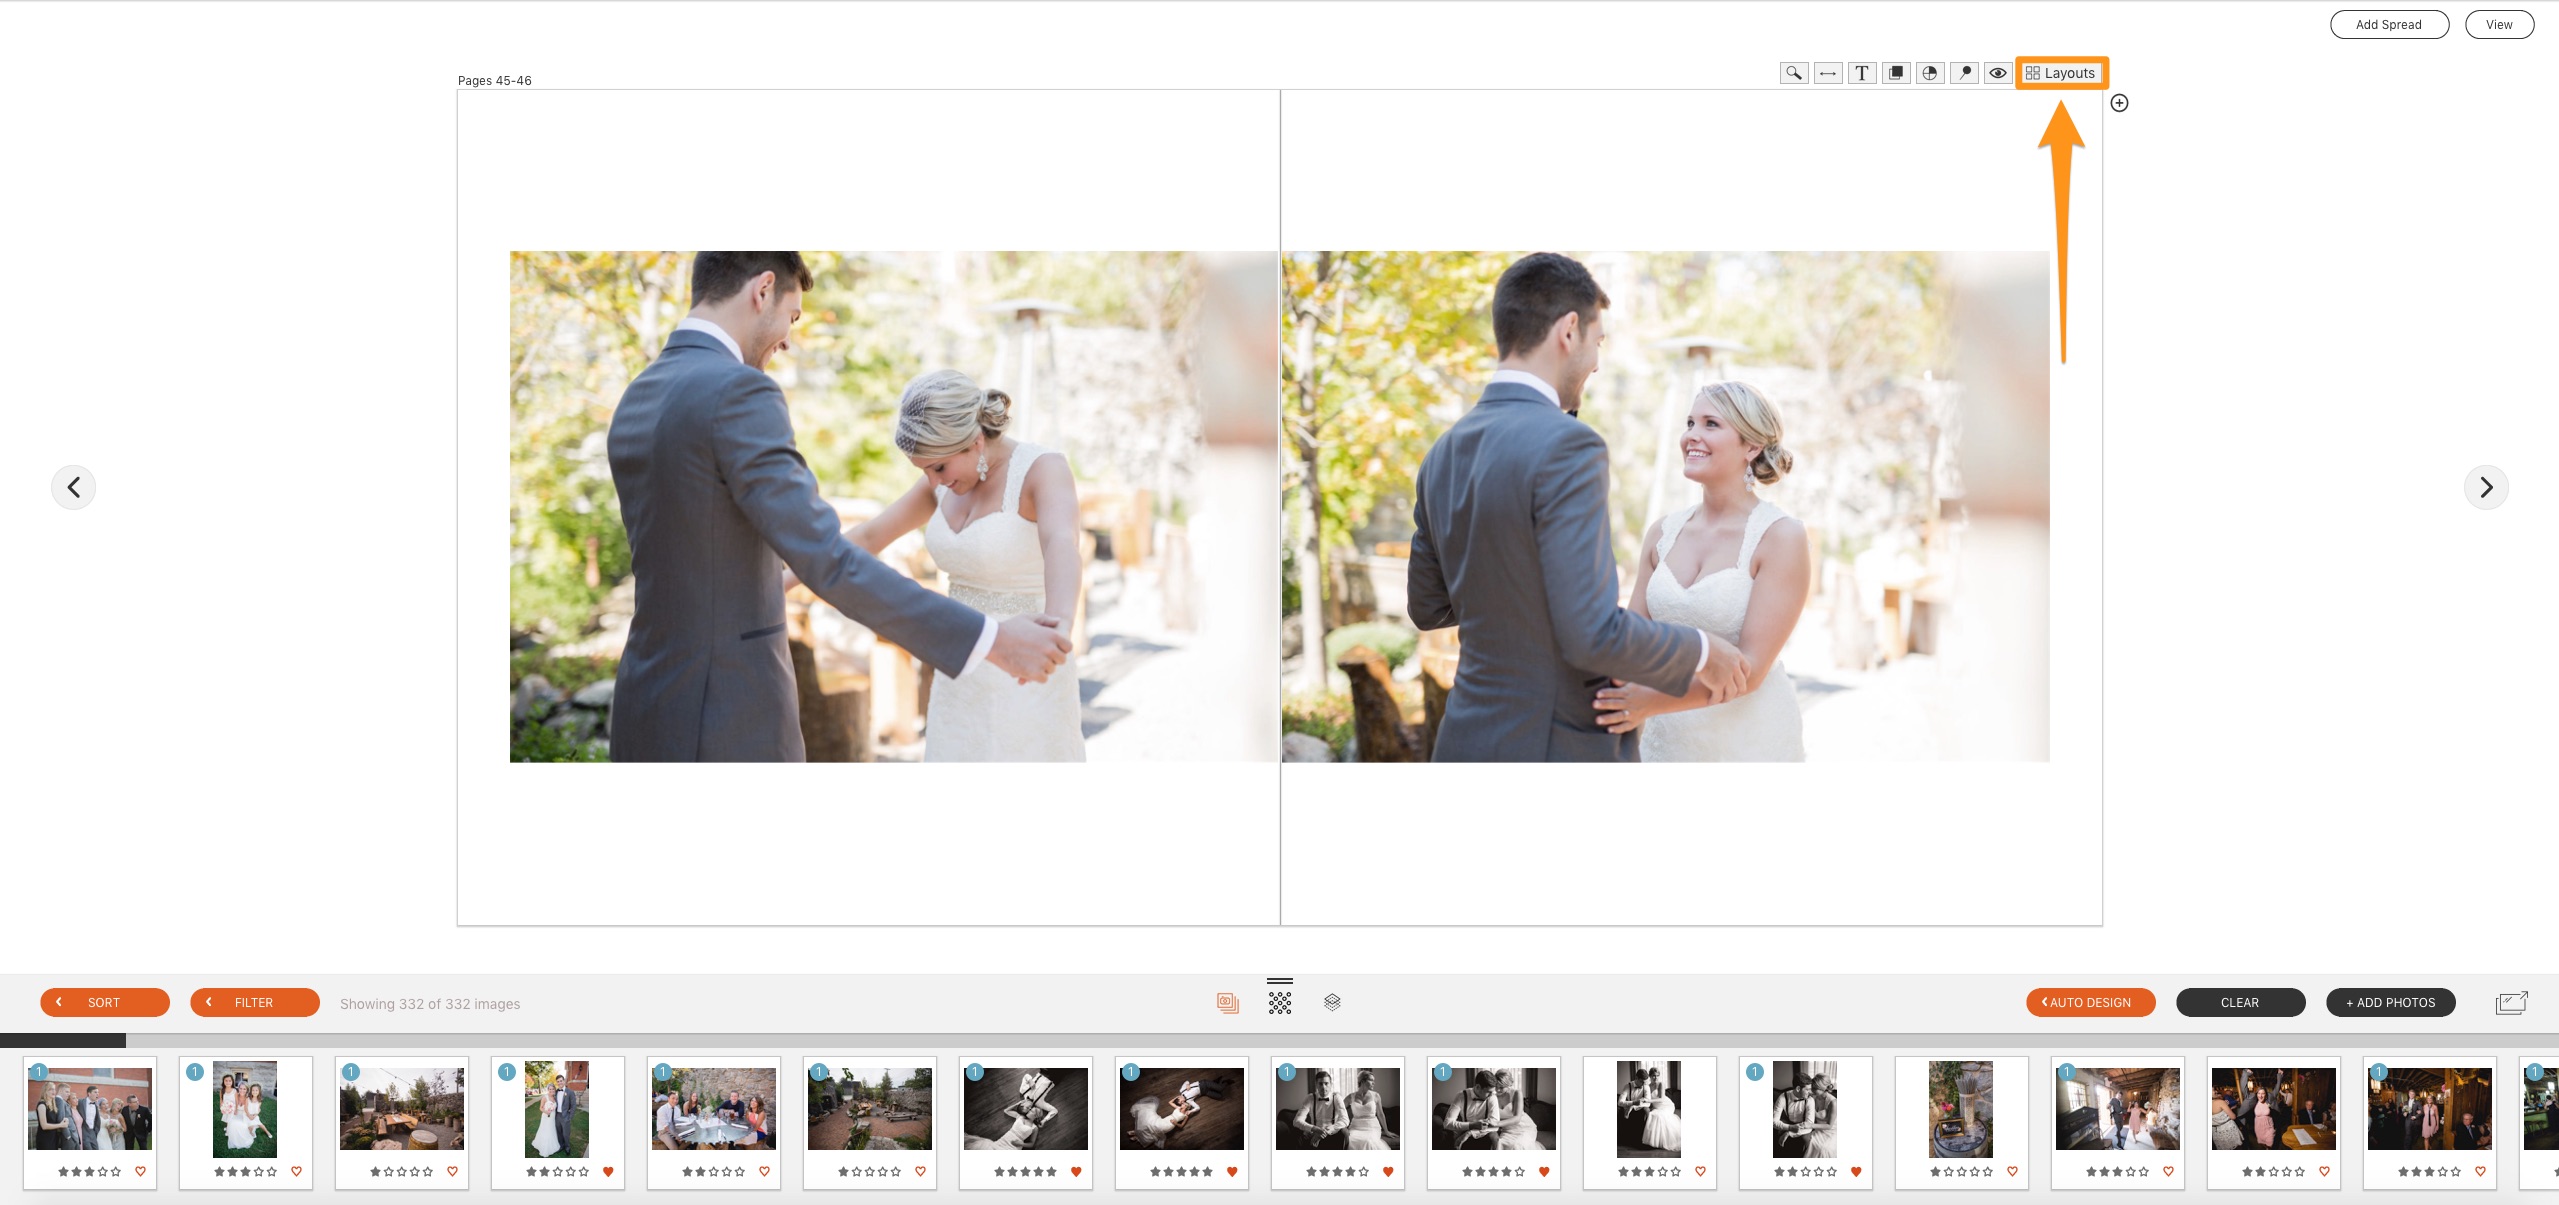
Task: Click the circled plus icon beside spread
Action: 2119,103
